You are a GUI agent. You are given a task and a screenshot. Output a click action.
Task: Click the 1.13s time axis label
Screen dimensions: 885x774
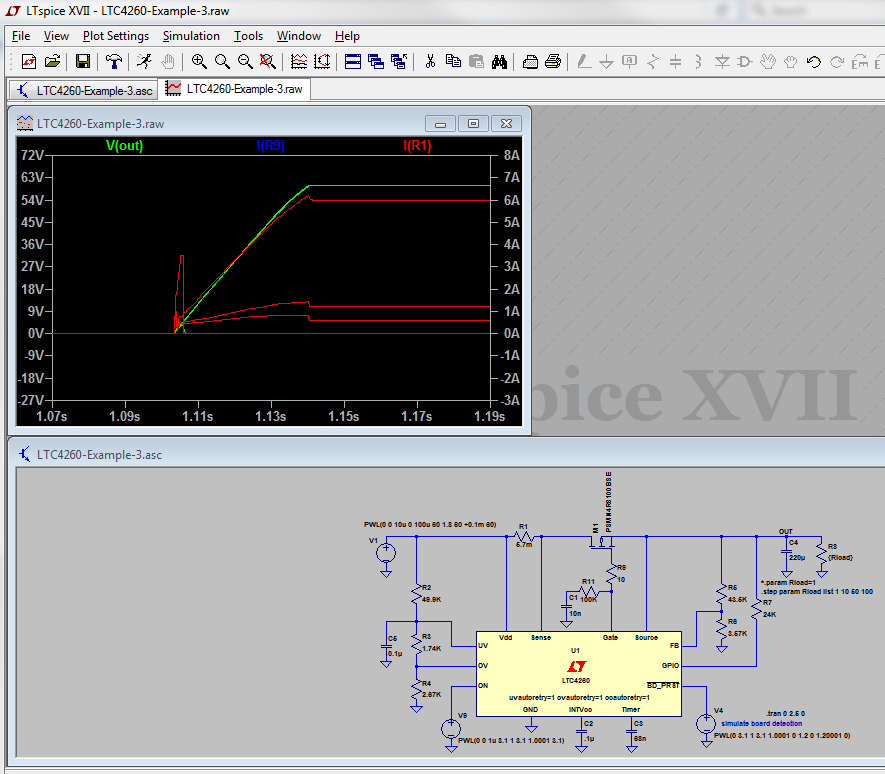click(x=270, y=417)
